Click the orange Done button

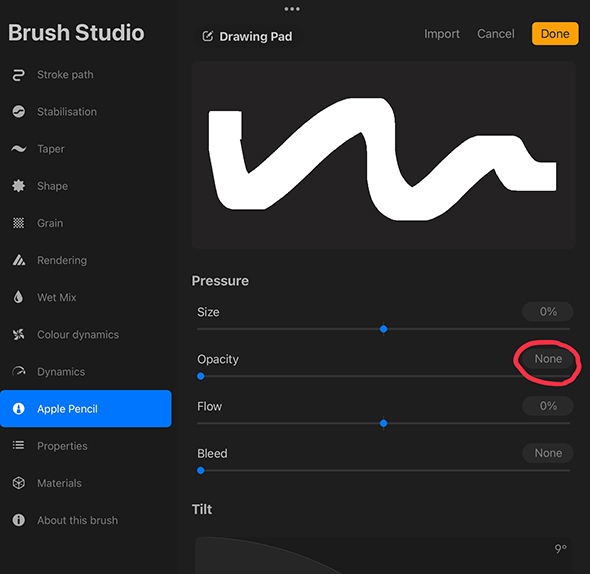point(555,33)
